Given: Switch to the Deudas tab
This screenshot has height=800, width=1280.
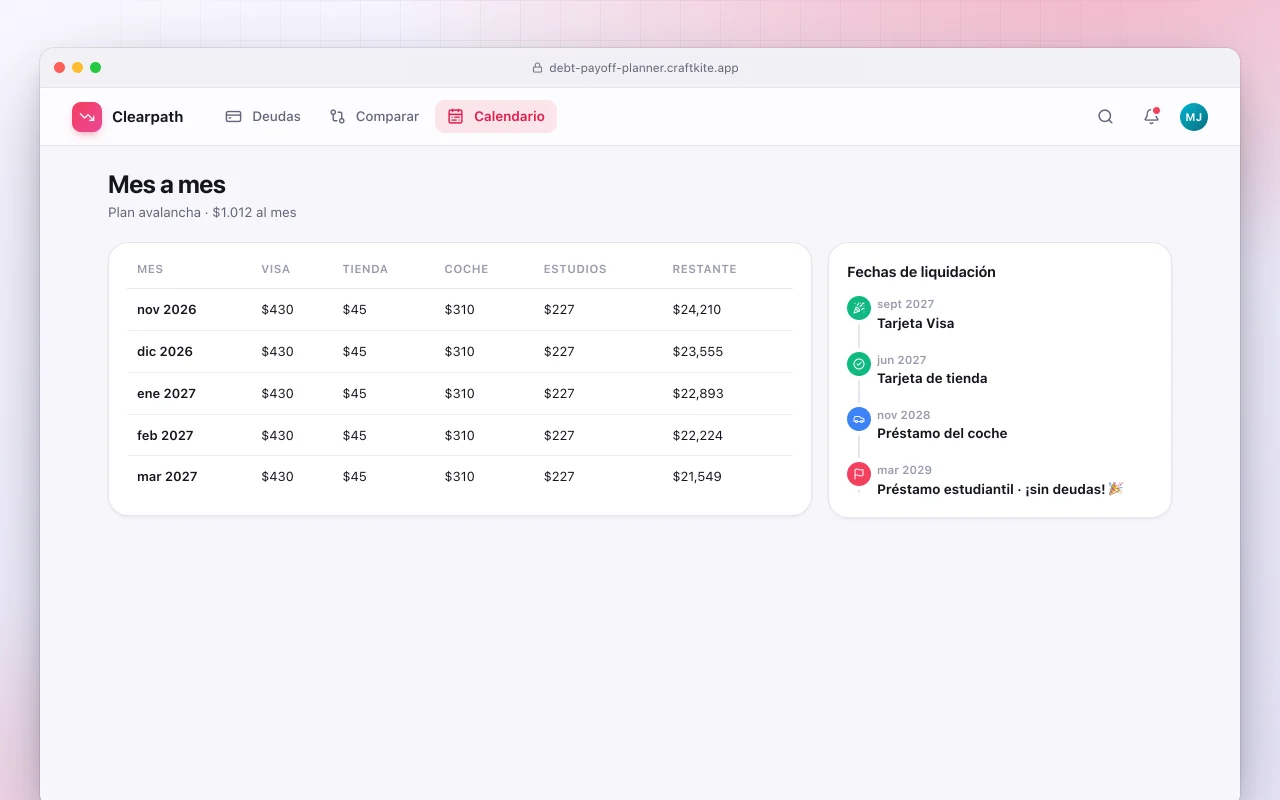Looking at the screenshot, I should [x=263, y=116].
